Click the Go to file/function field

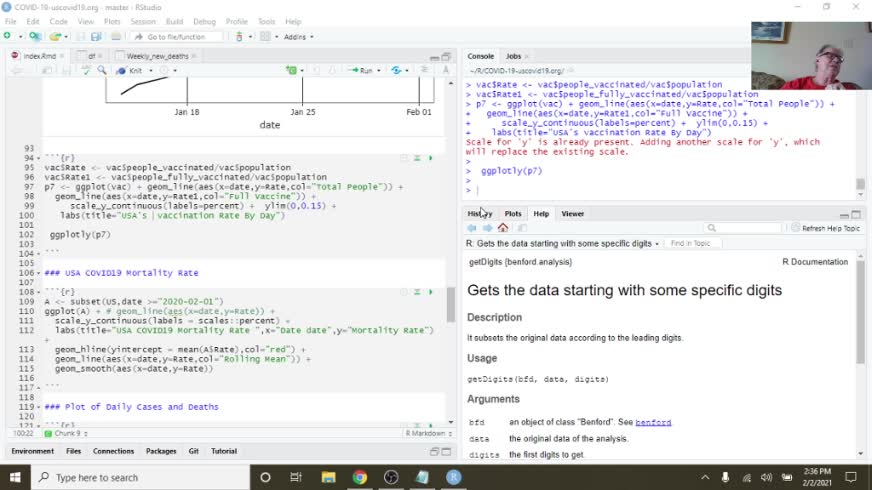(176, 37)
